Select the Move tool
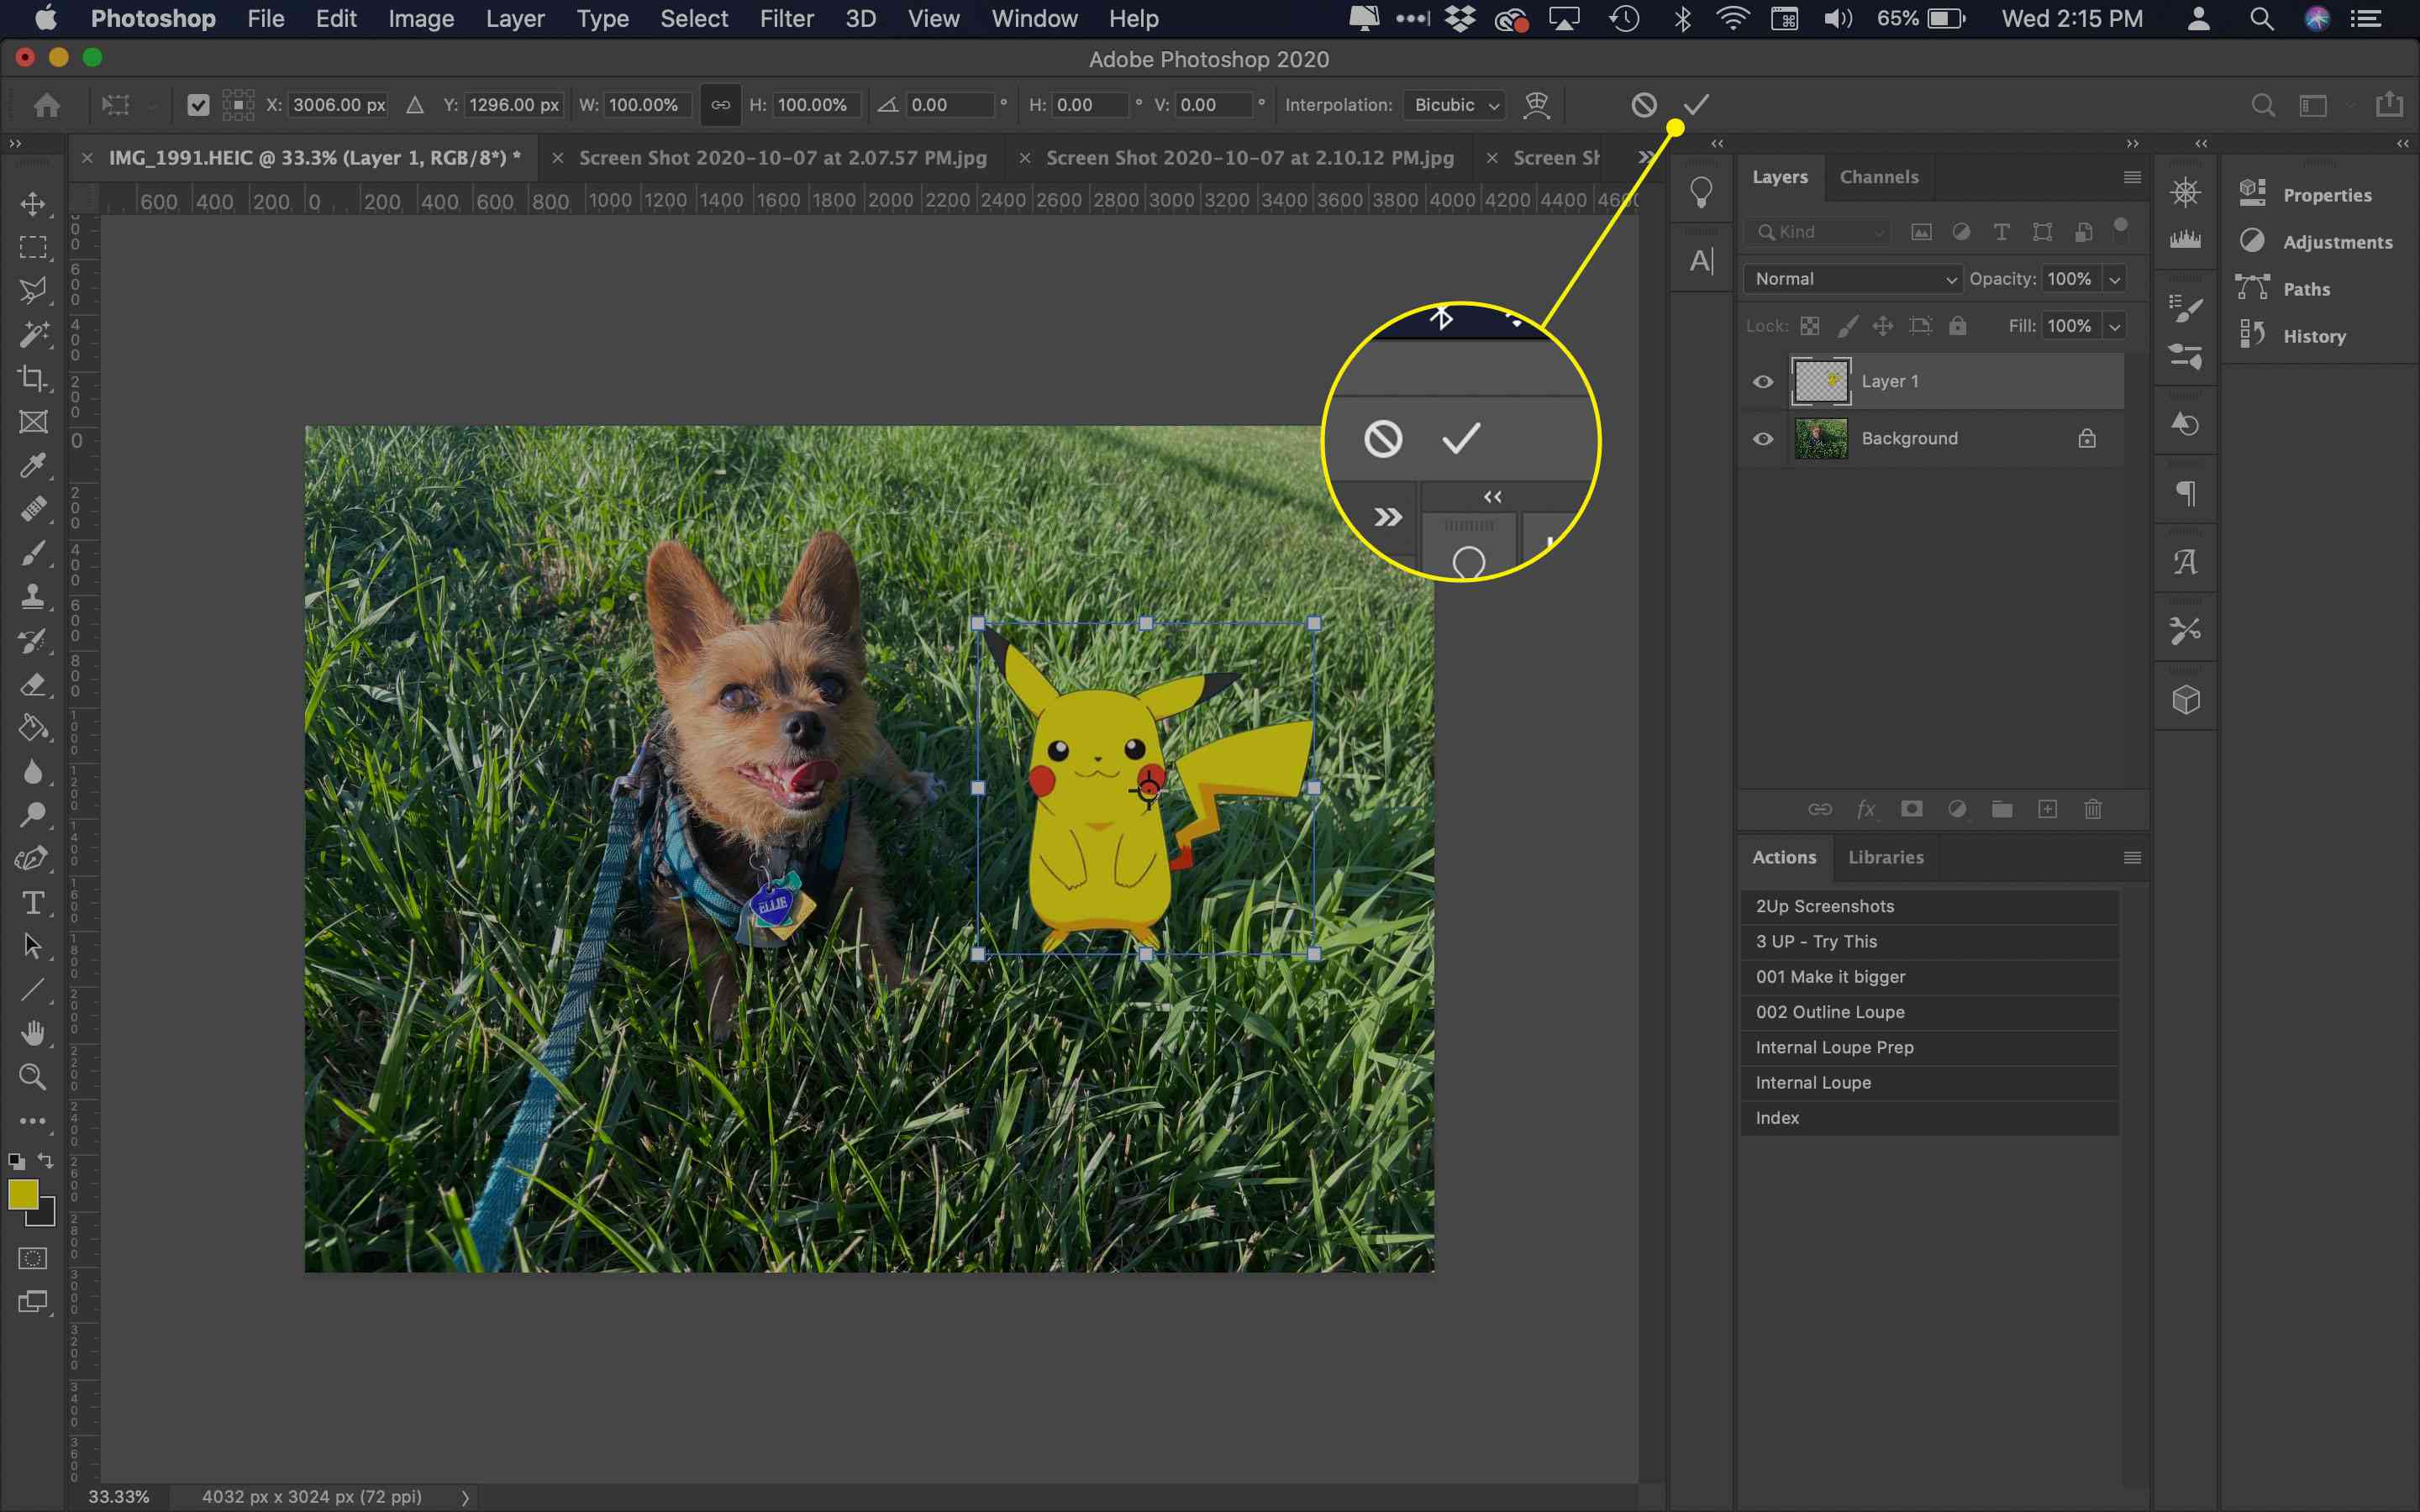The width and height of the screenshot is (2420, 1512). click(x=33, y=204)
